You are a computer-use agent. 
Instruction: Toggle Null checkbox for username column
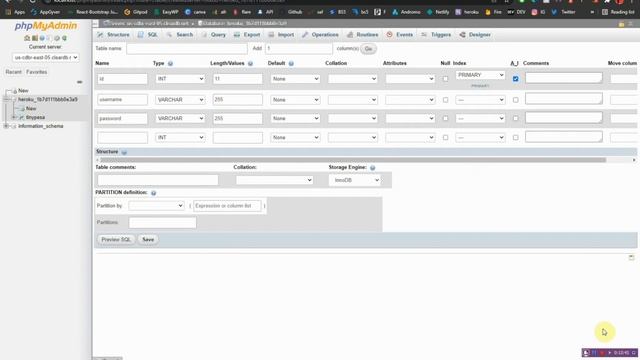445,100
